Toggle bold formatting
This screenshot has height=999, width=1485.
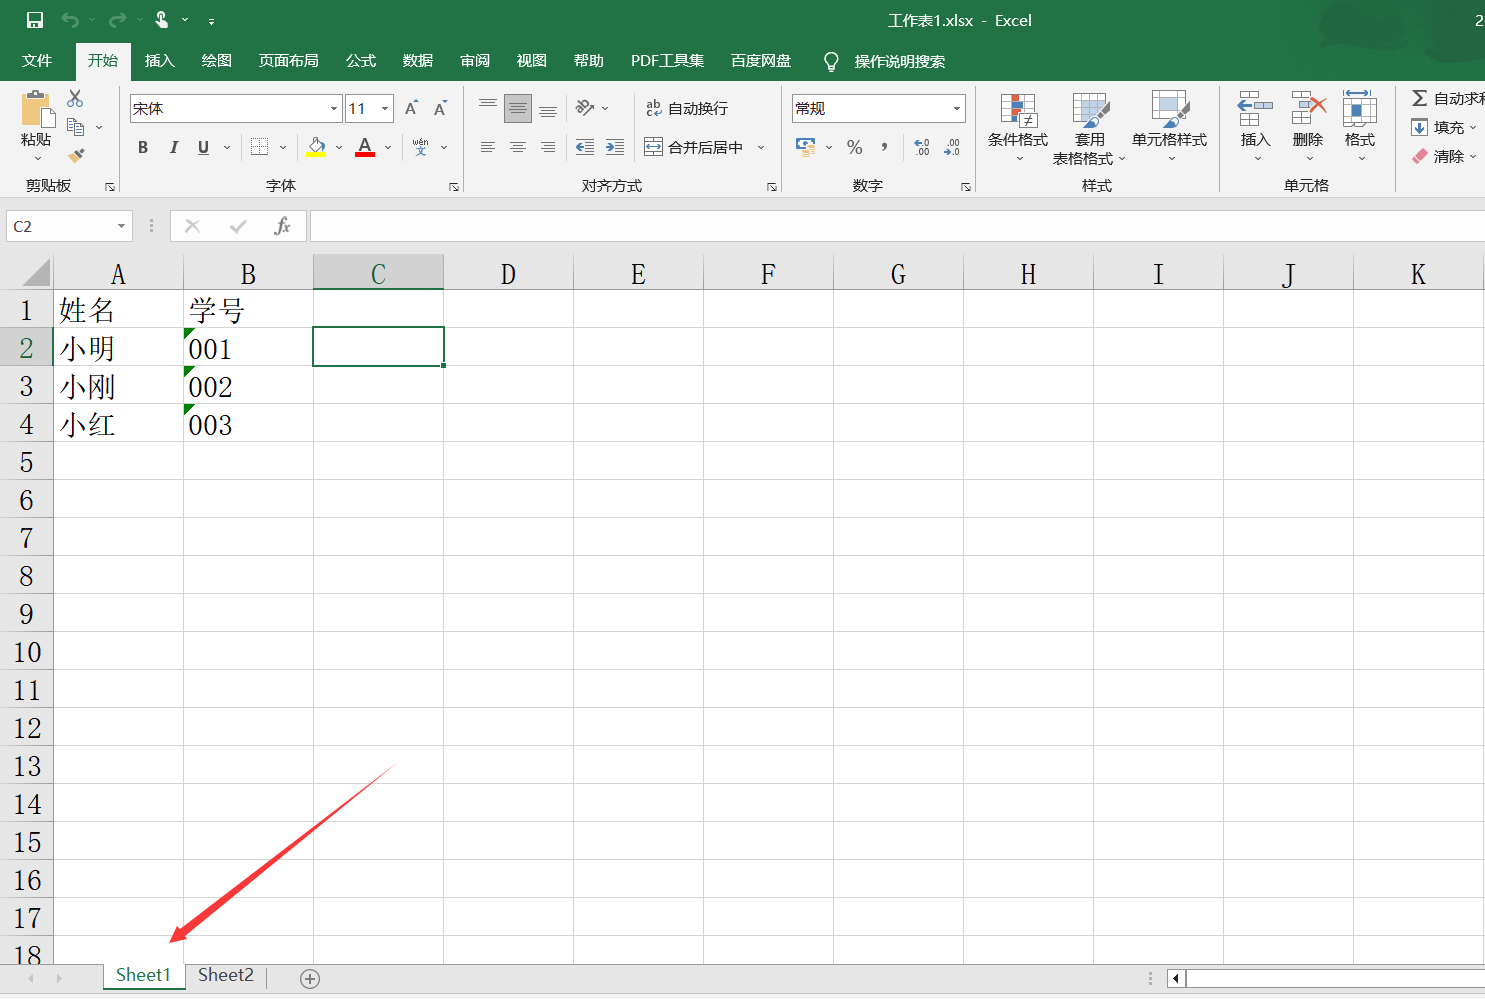(143, 147)
